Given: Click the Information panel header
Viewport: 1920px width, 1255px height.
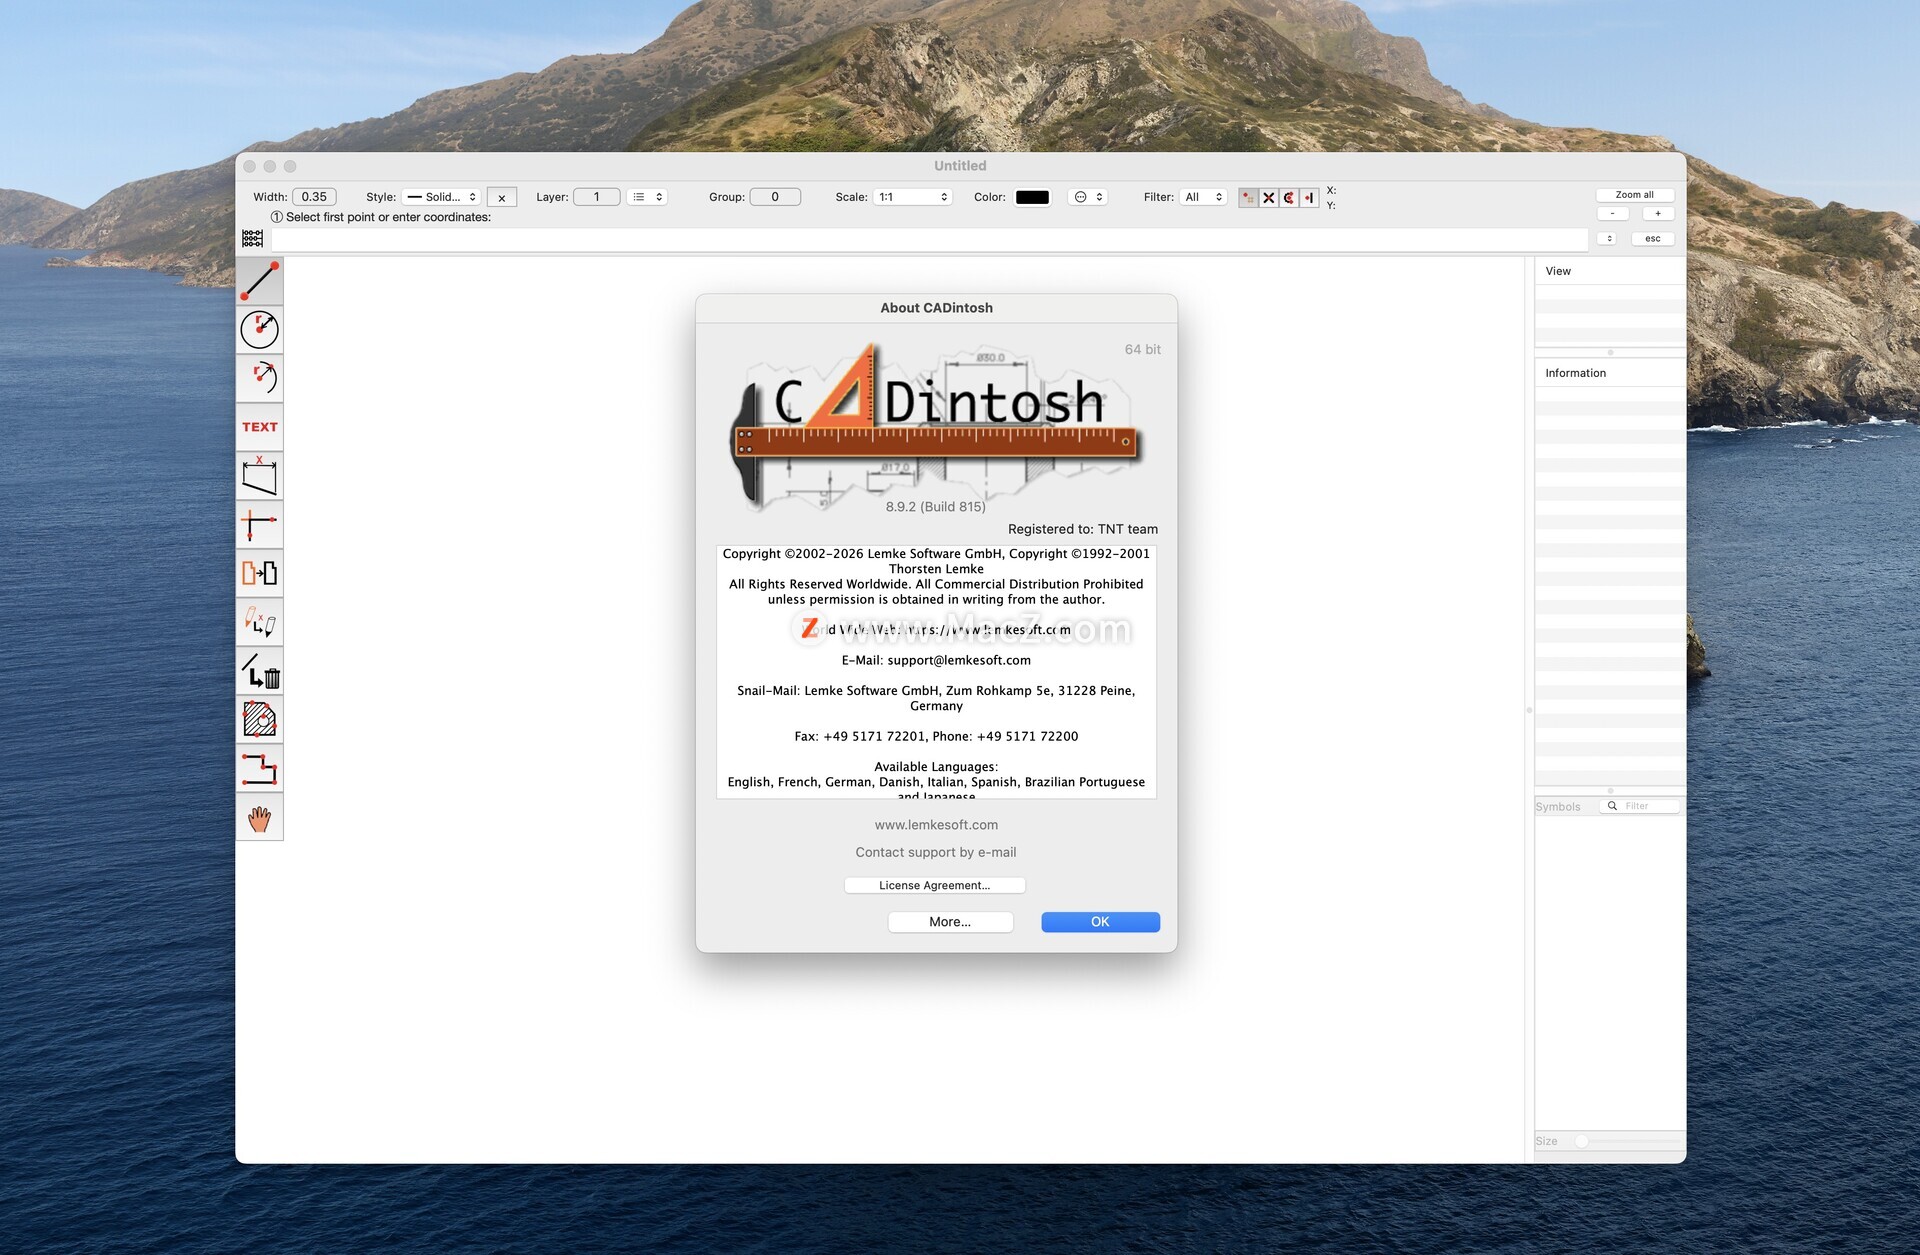Looking at the screenshot, I should point(1610,373).
